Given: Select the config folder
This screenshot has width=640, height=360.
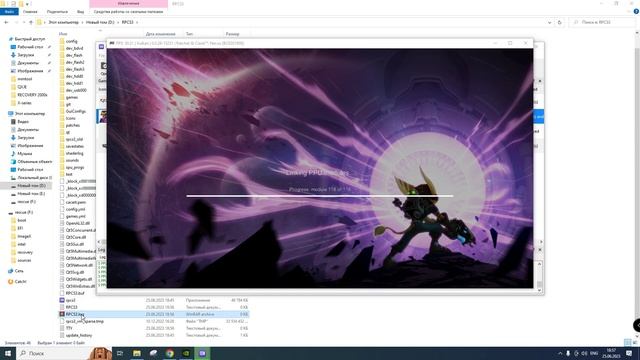Looking at the screenshot, I should tap(71, 41).
